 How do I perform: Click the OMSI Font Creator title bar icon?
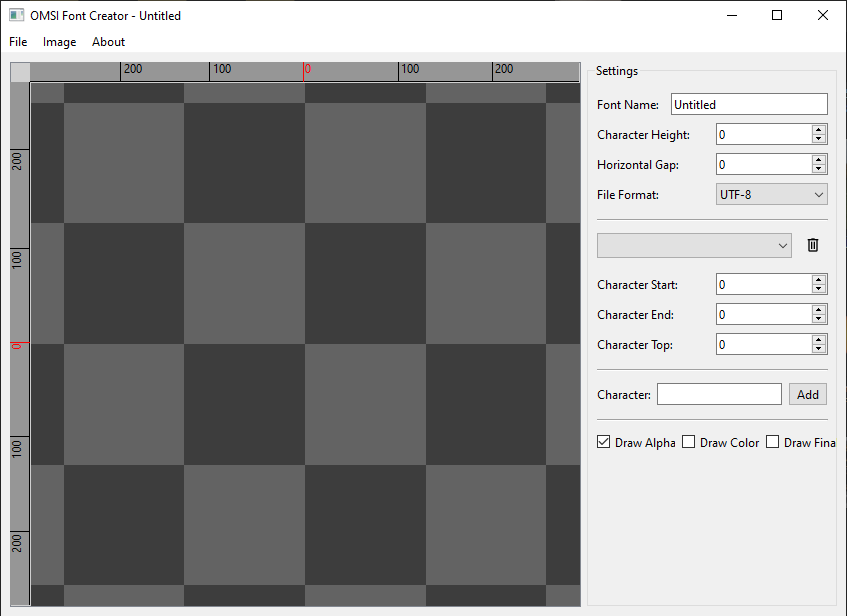coord(16,16)
